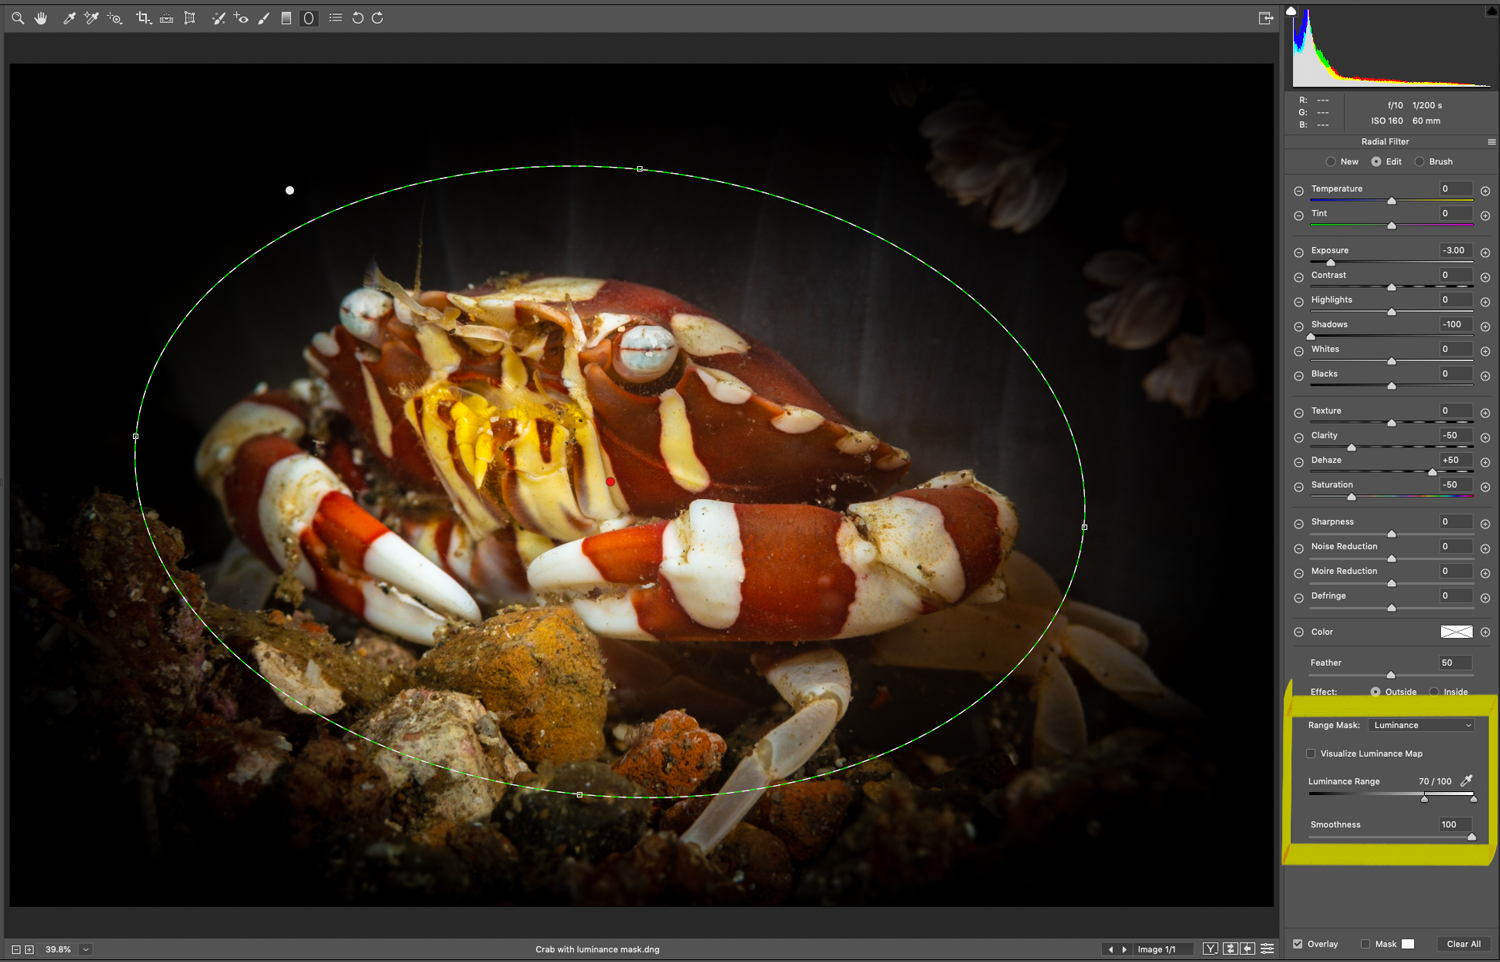
Task: Select the Graduated Filter tool
Action: pyautogui.click(x=287, y=17)
